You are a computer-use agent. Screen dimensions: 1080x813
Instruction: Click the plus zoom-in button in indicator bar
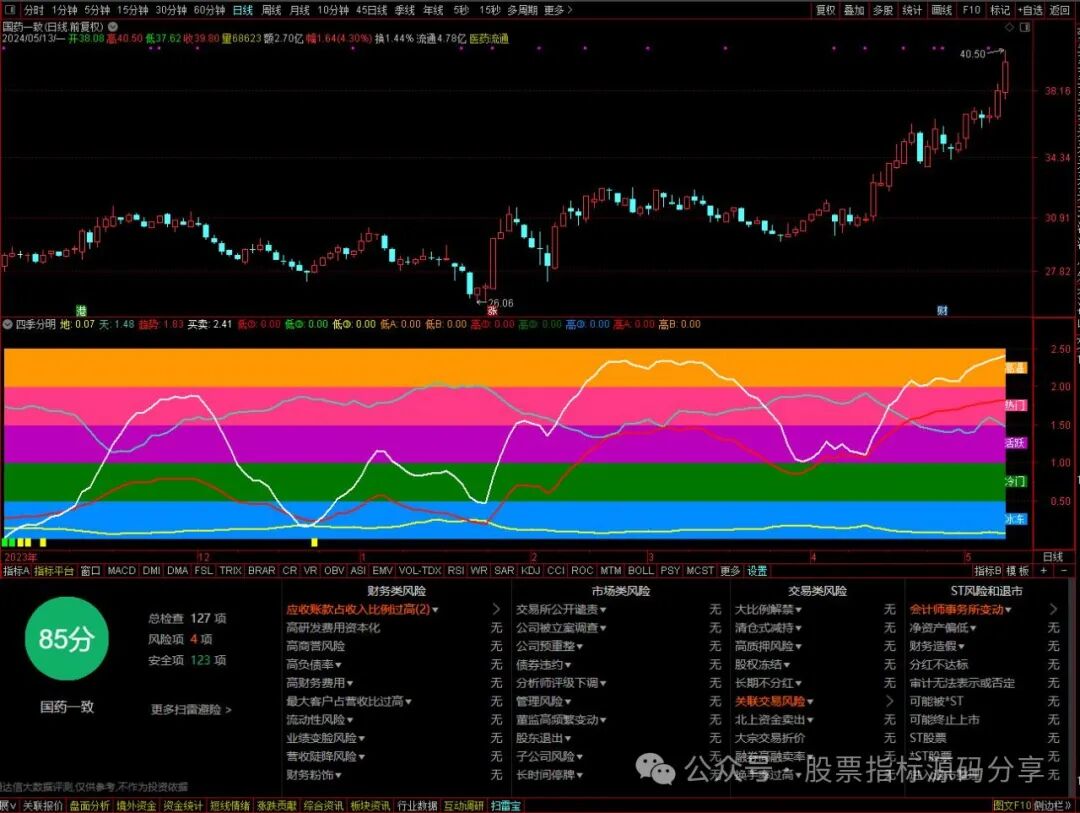click(1043, 570)
